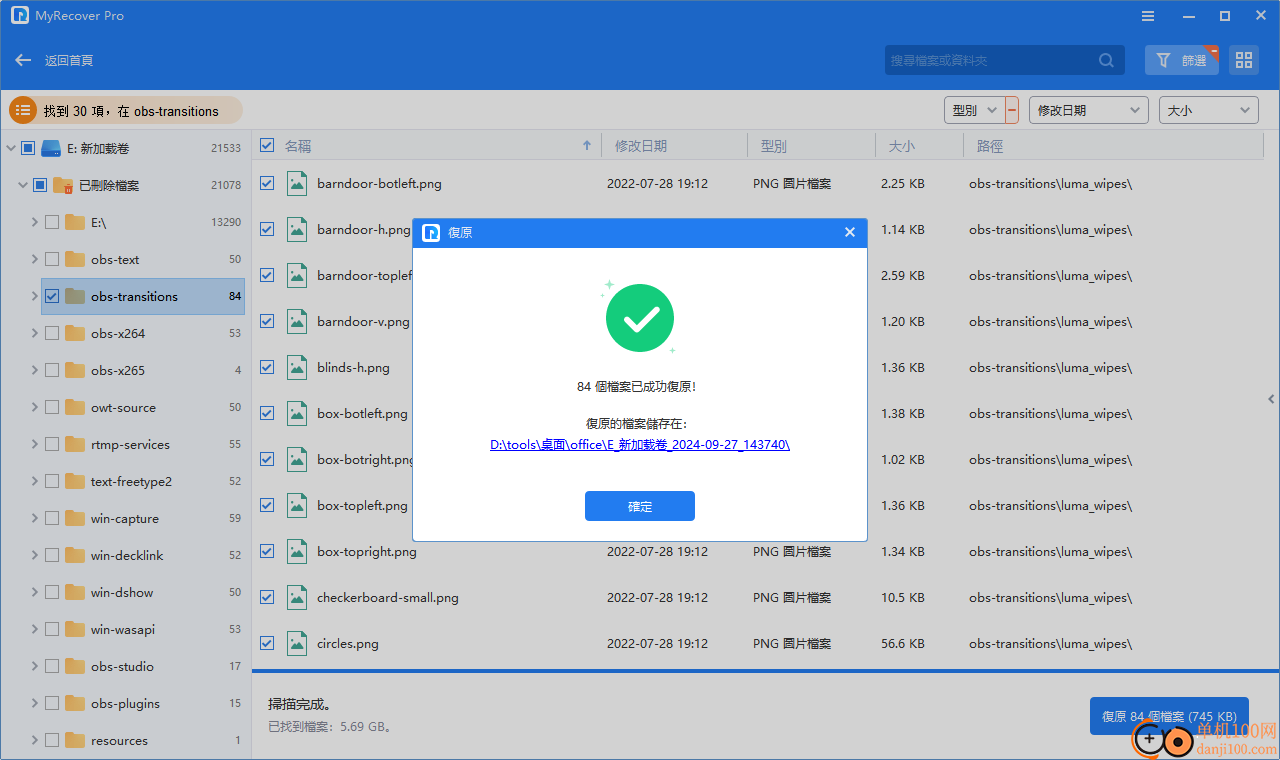This screenshot has height=760, width=1280.
Task: Confirm the dialog with 確定 button
Action: (x=640, y=506)
